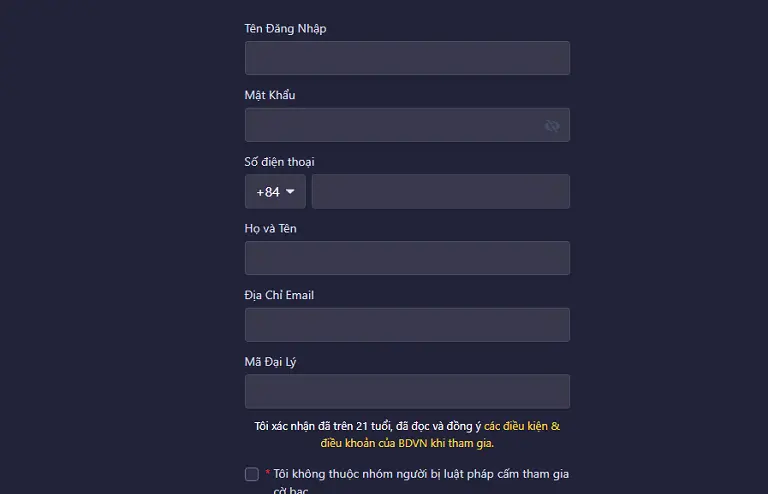
Task: Tick the gambling restriction confirmation checkbox
Action: tap(252, 474)
